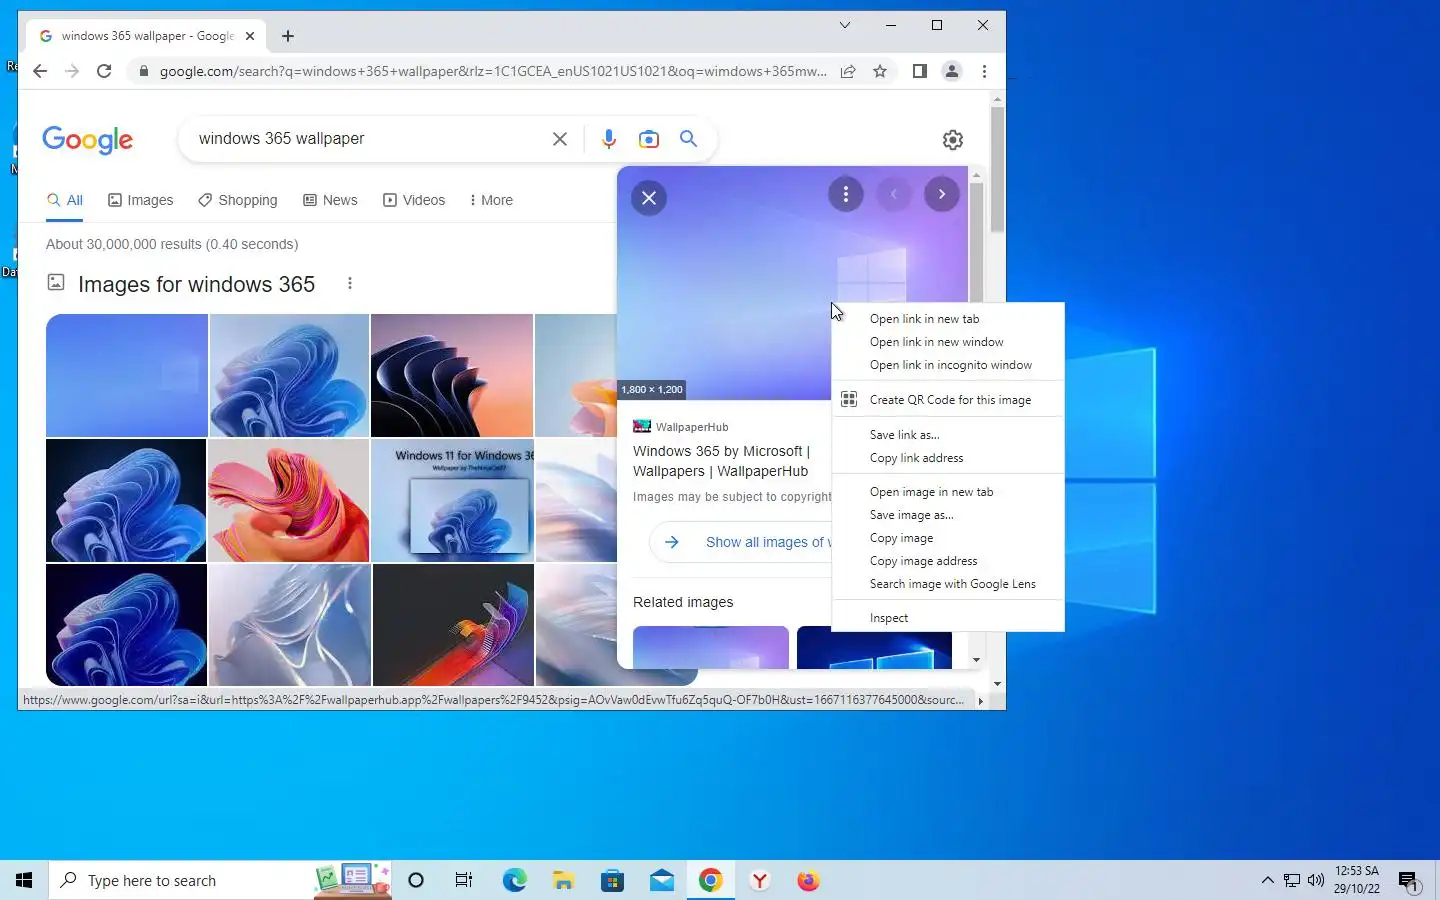The image size is (1440, 900).
Task: Reload the current page
Action: pos(104,71)
